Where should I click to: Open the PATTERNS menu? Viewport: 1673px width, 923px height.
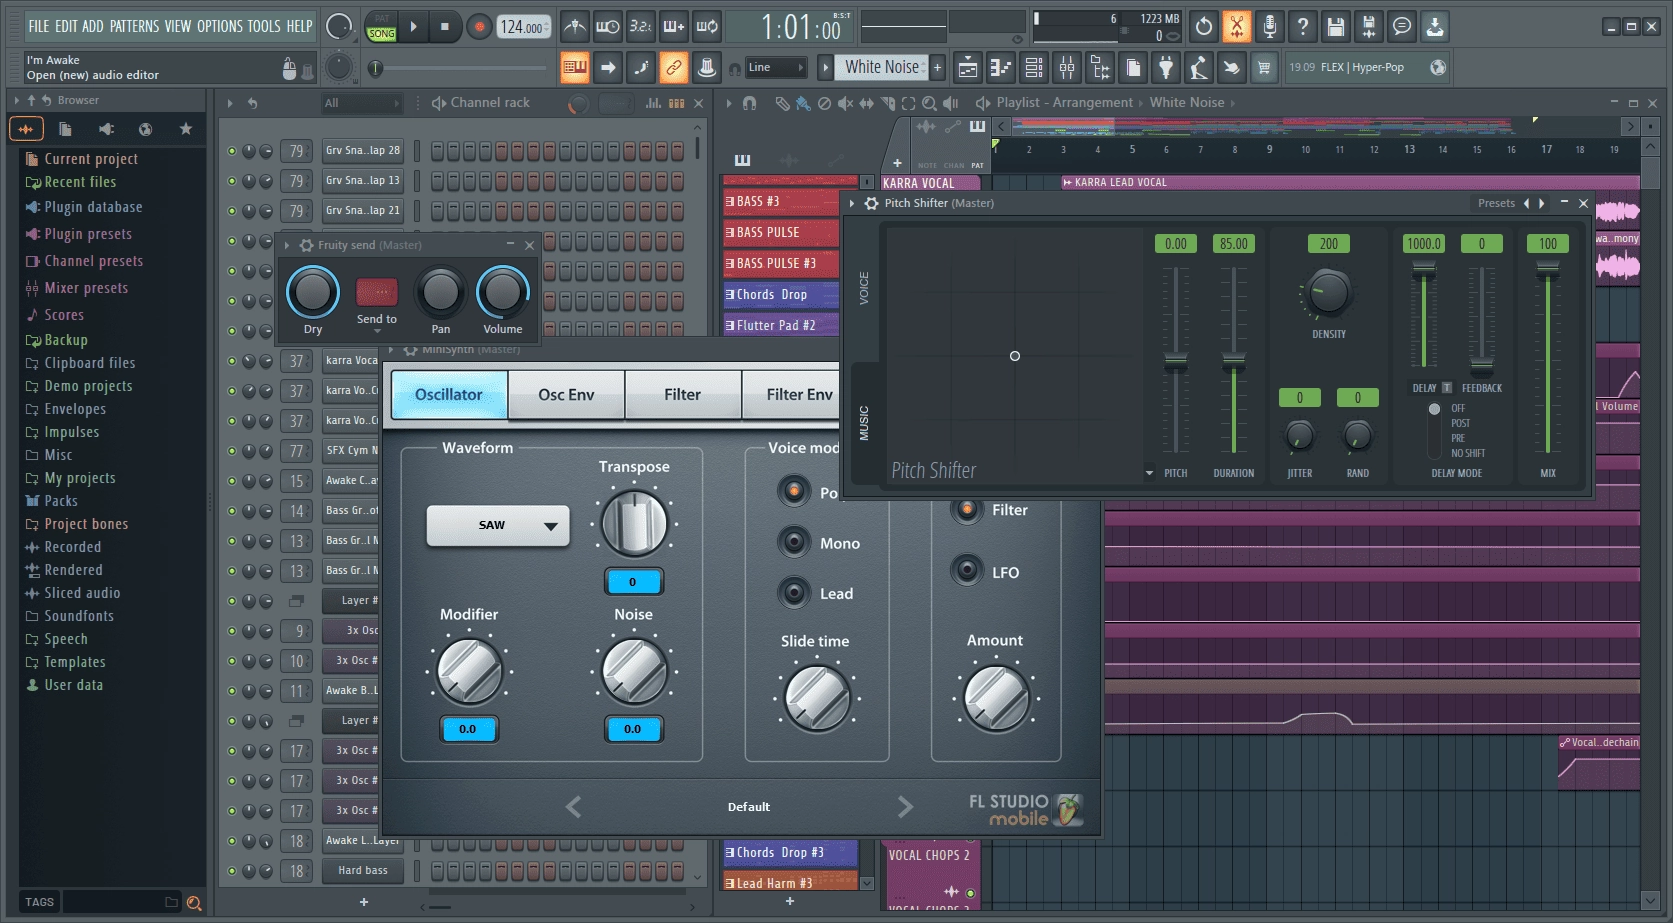coord(134,27)
